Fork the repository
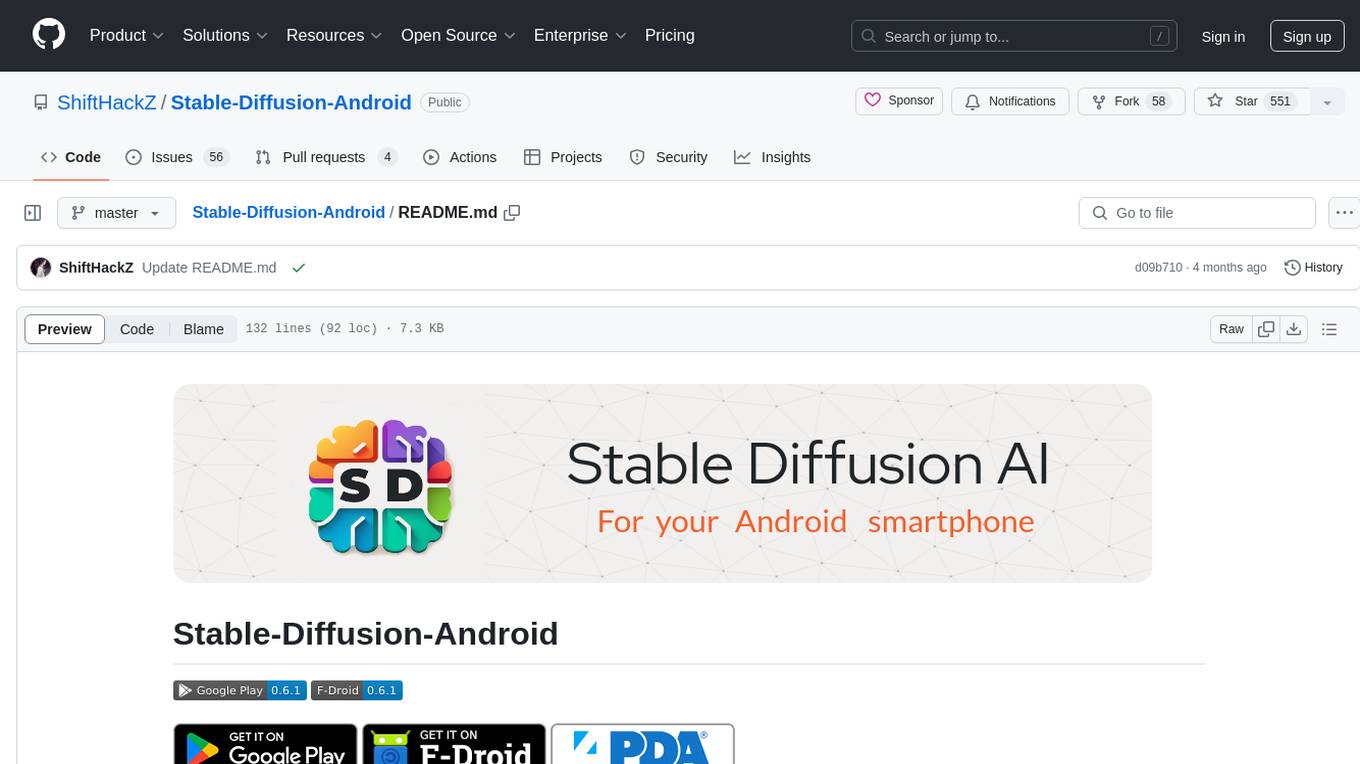 (1131, 101)
